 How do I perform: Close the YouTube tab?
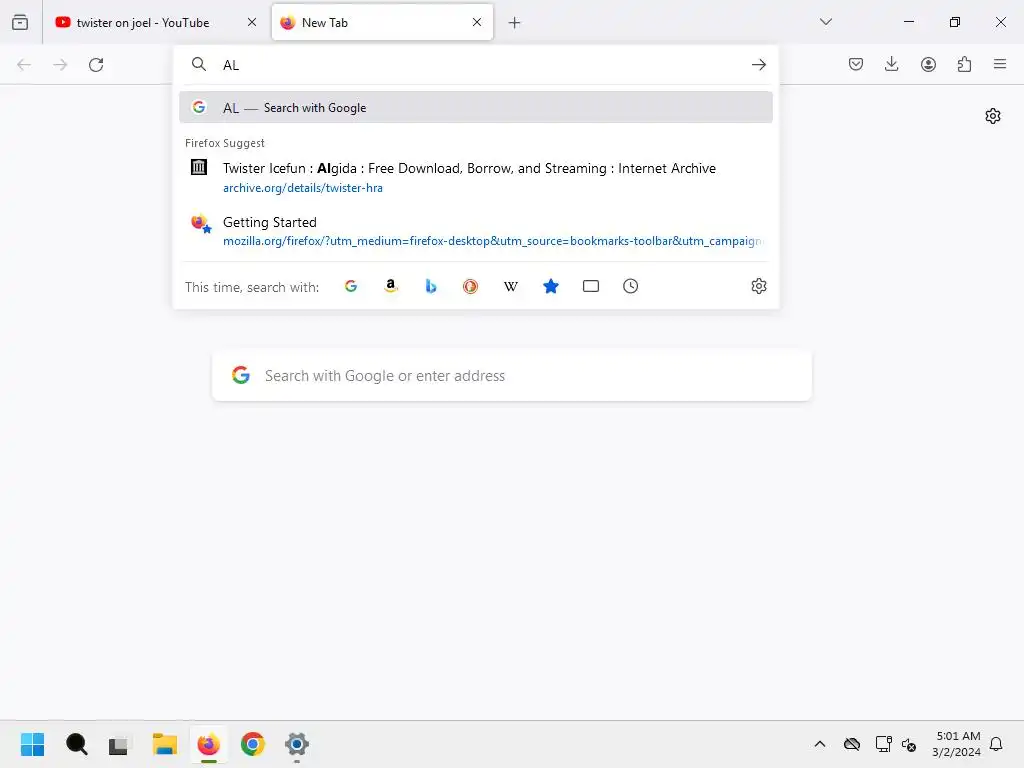[252, 22]
